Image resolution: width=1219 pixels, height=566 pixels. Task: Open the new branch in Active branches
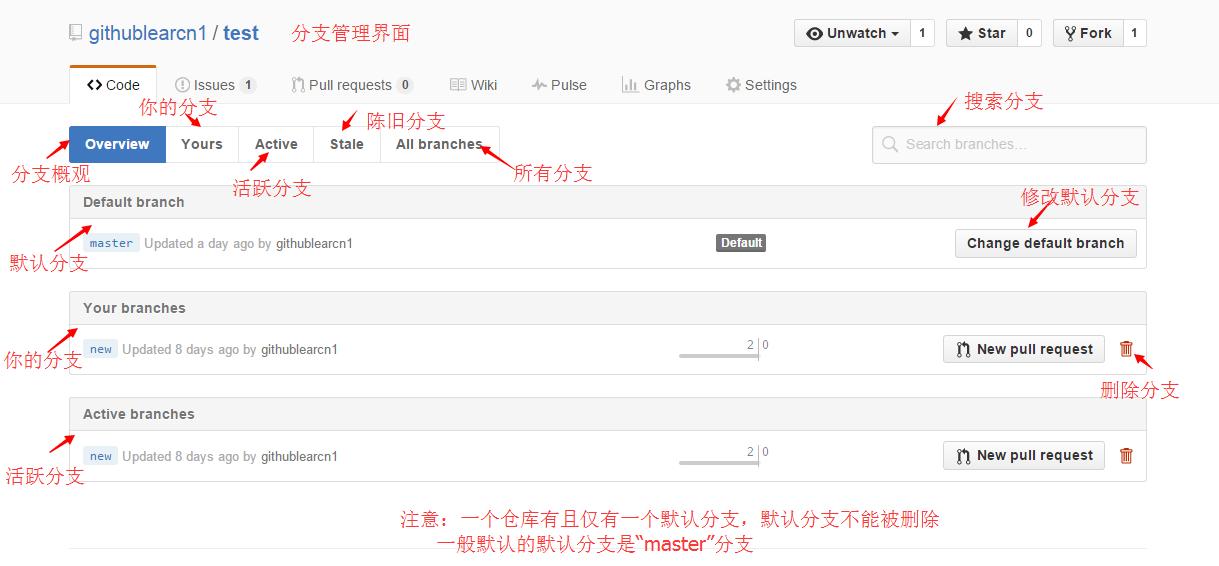101,456
